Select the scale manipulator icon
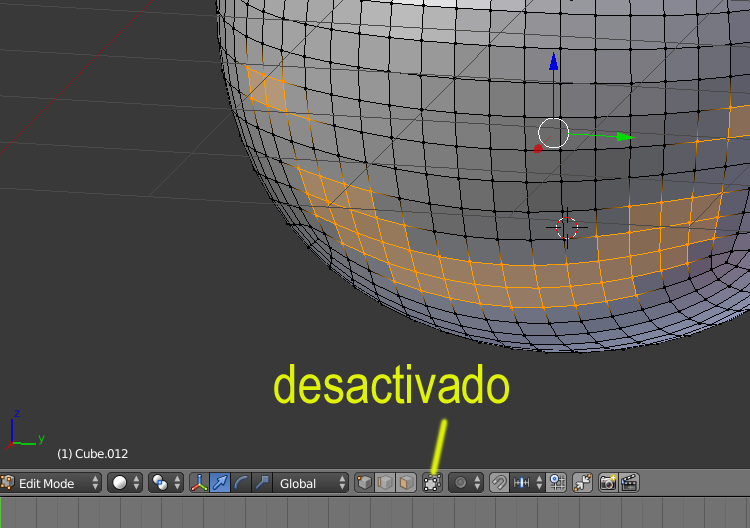The height and width of the screenshot is (528, 750). 261,483
